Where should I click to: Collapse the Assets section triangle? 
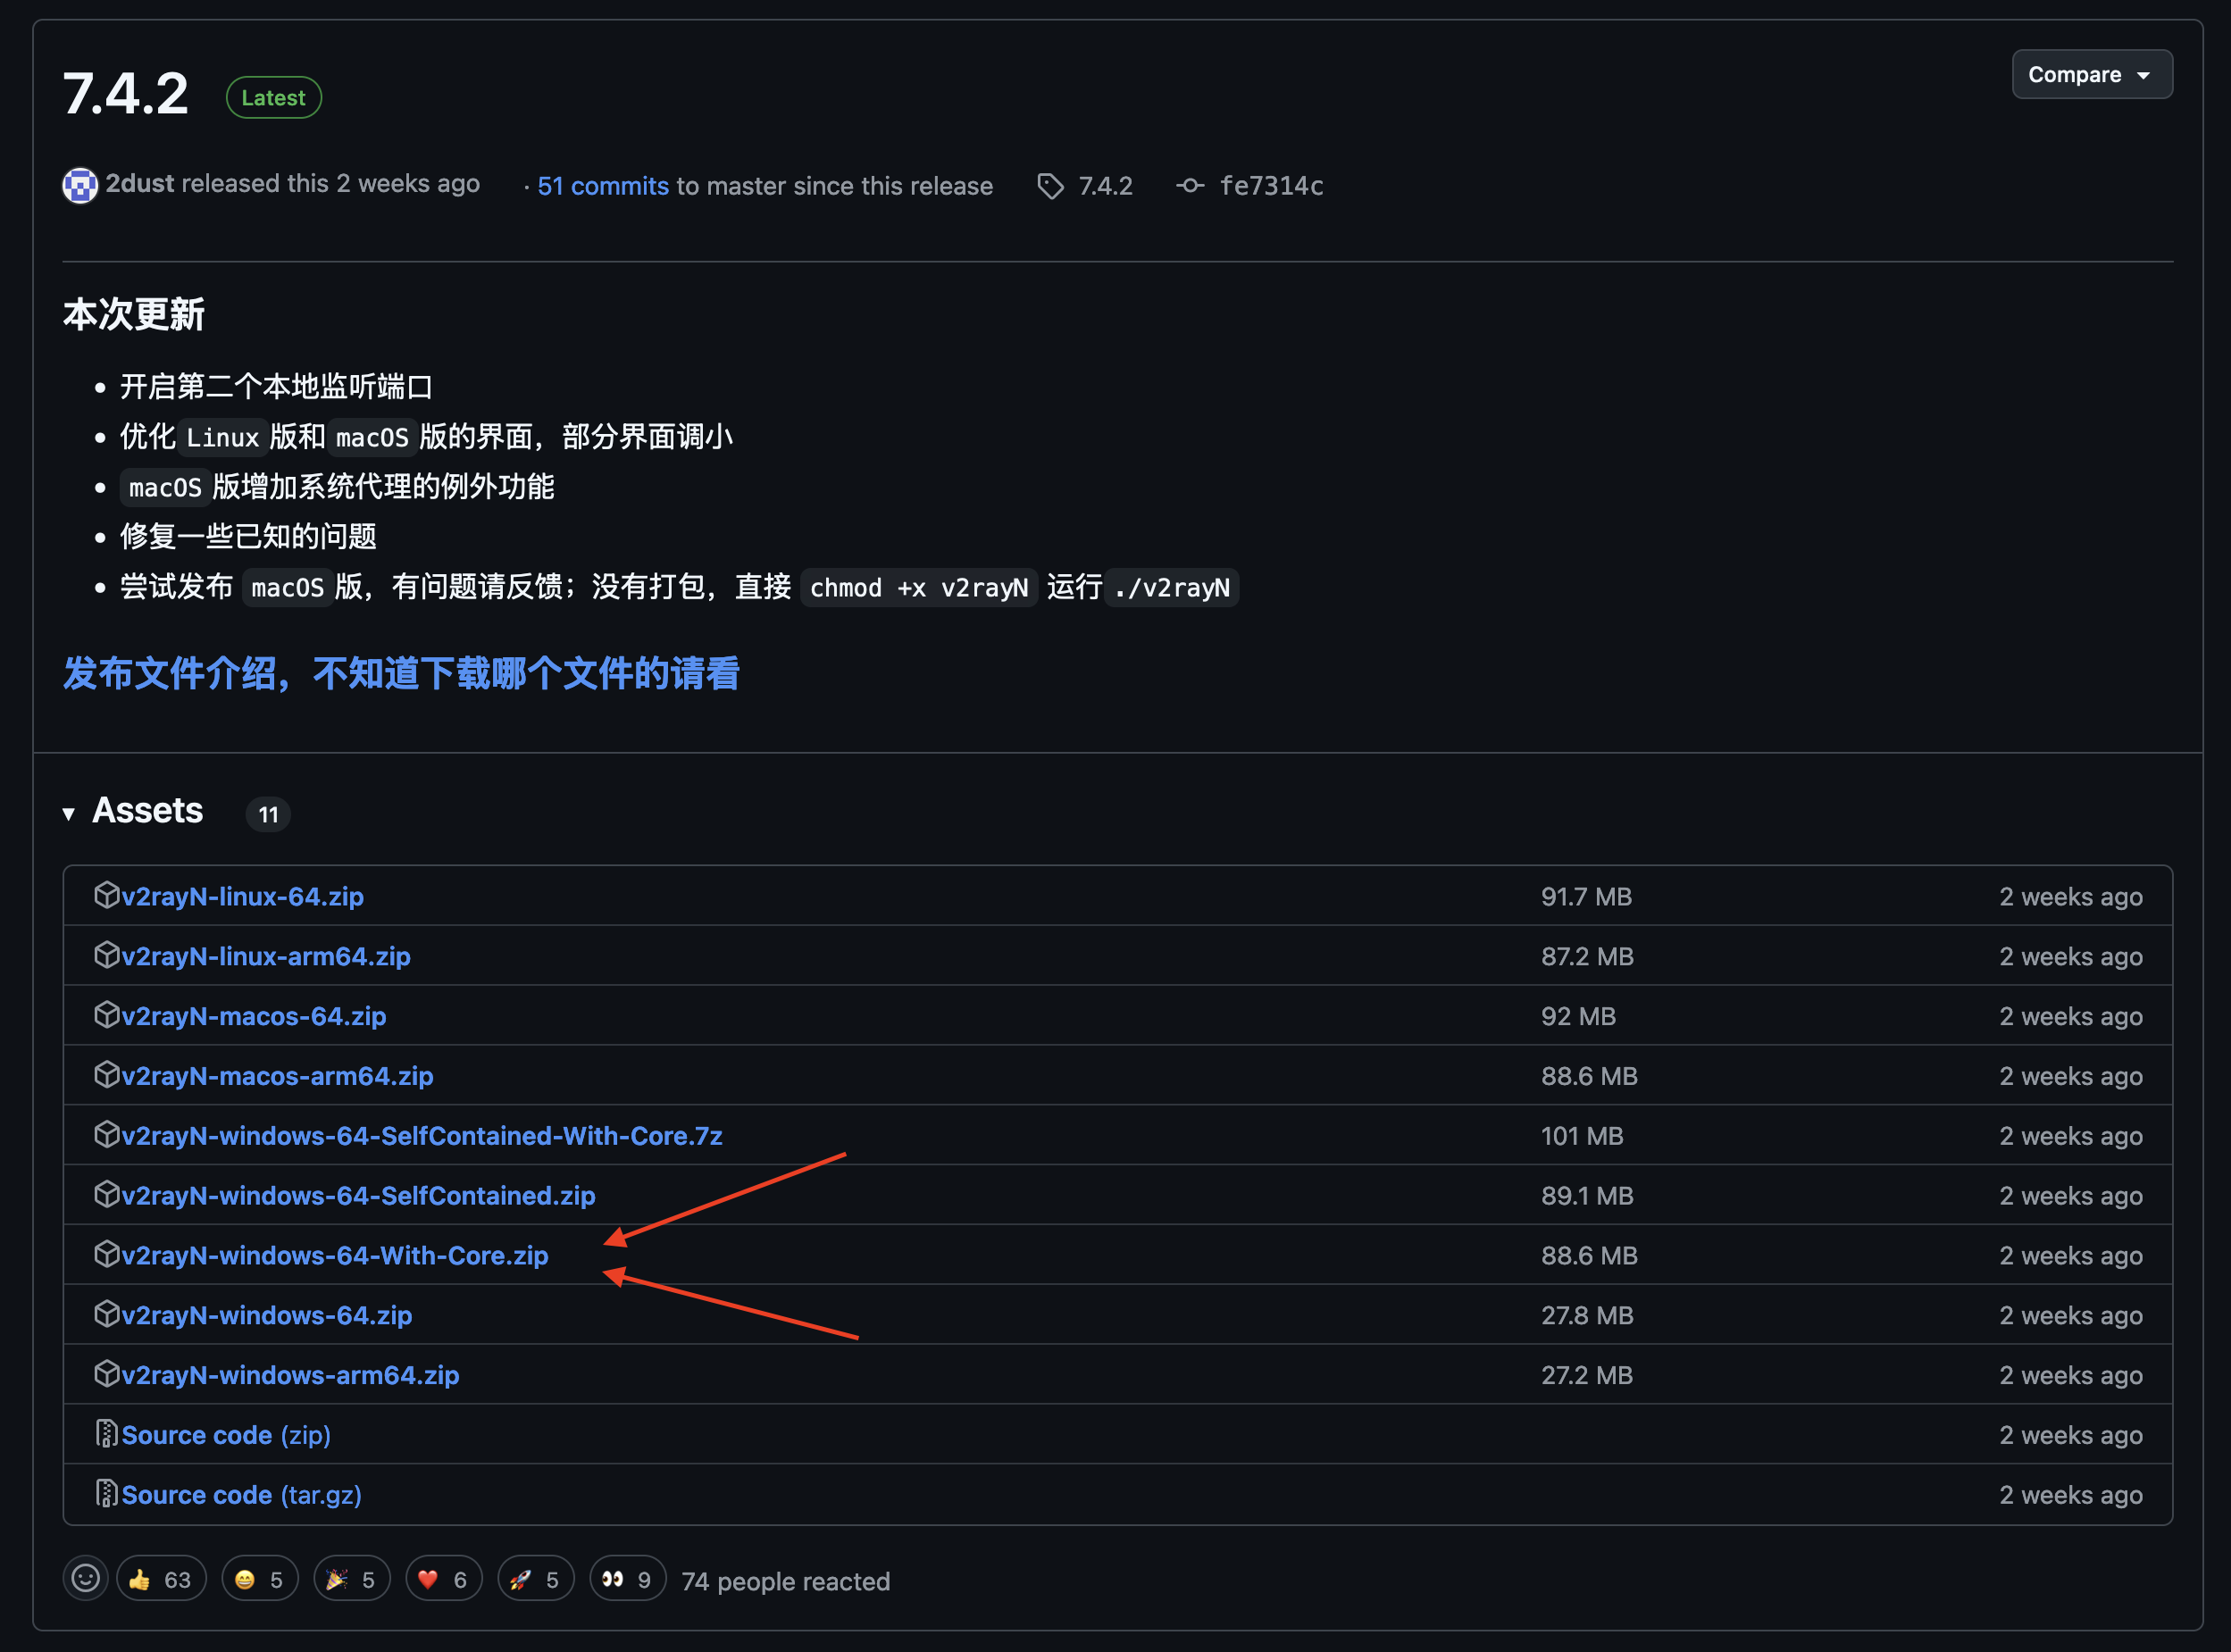(69, 814)
